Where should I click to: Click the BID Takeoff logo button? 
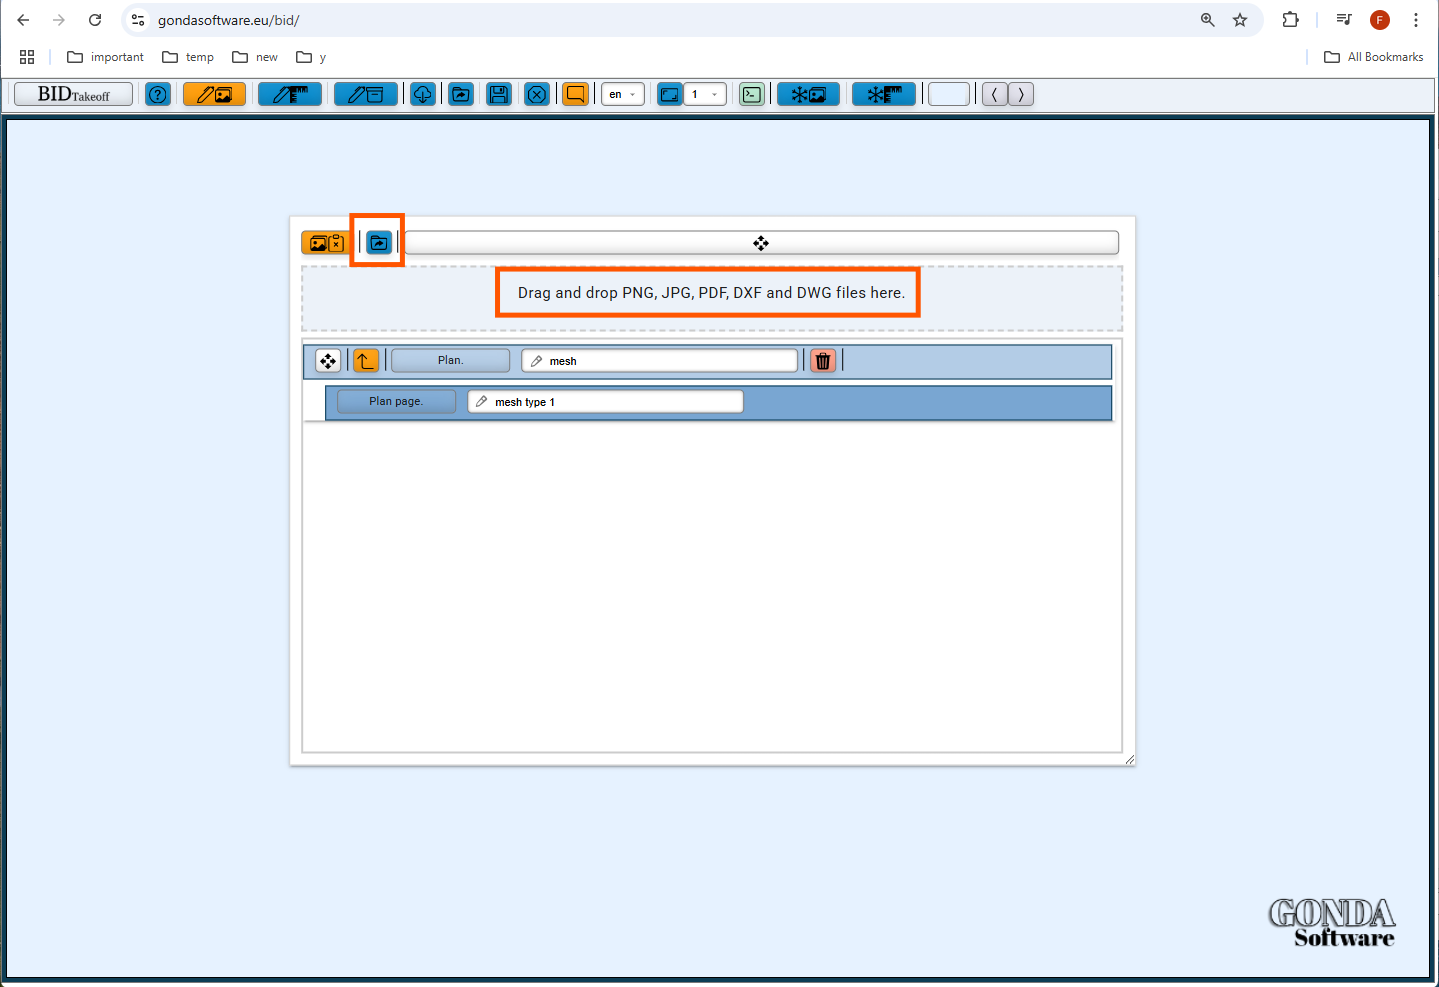(x=73, y=94)
